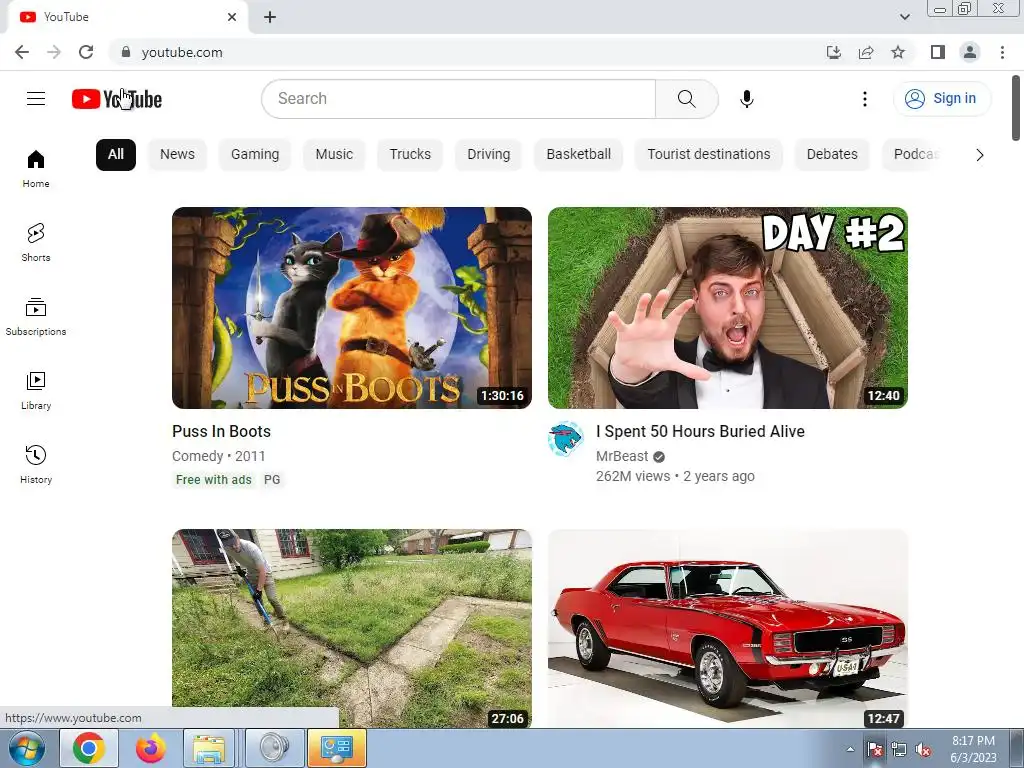Image resolution: width=1024 pixels, height=768 pixels.
Task: Bookmark this tab with star
Action: click(898, 52)
